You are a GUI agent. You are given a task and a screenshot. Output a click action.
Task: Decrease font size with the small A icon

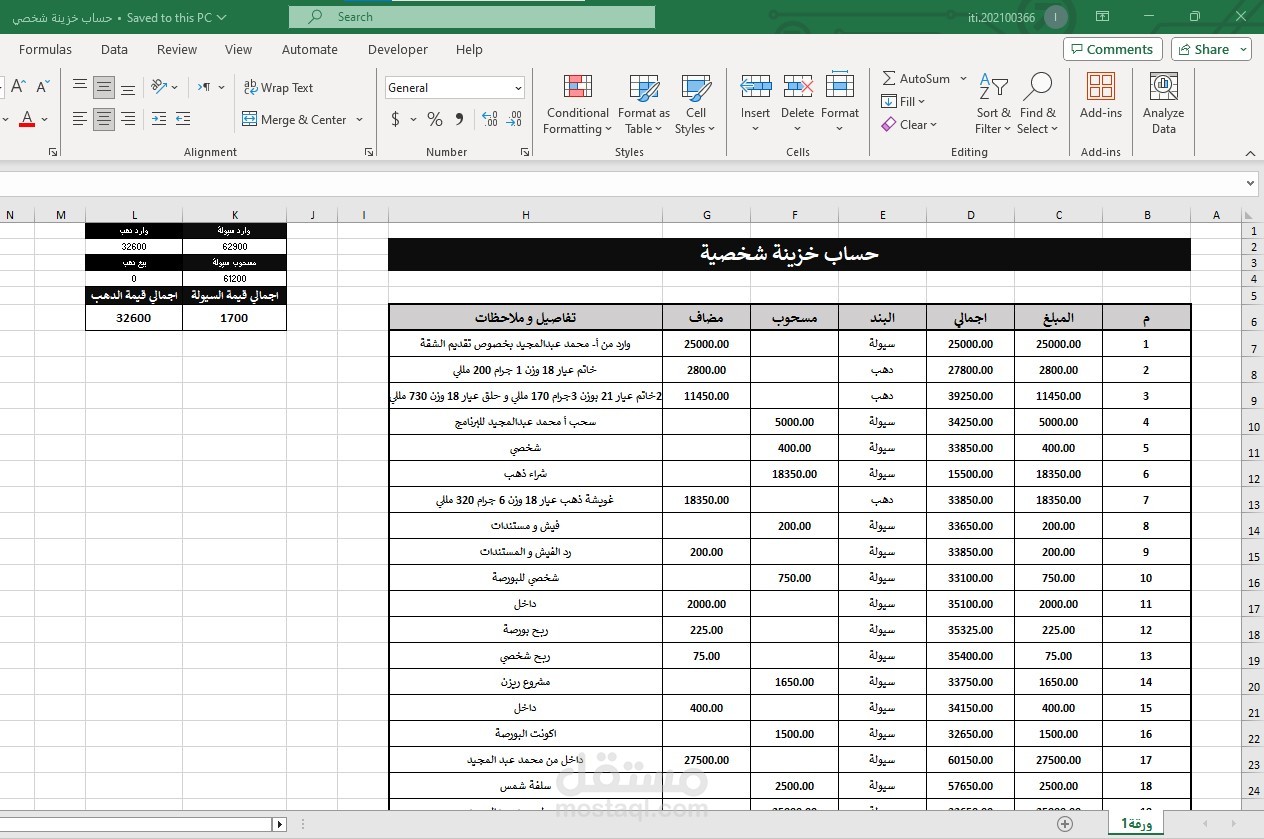pos(42,87)
